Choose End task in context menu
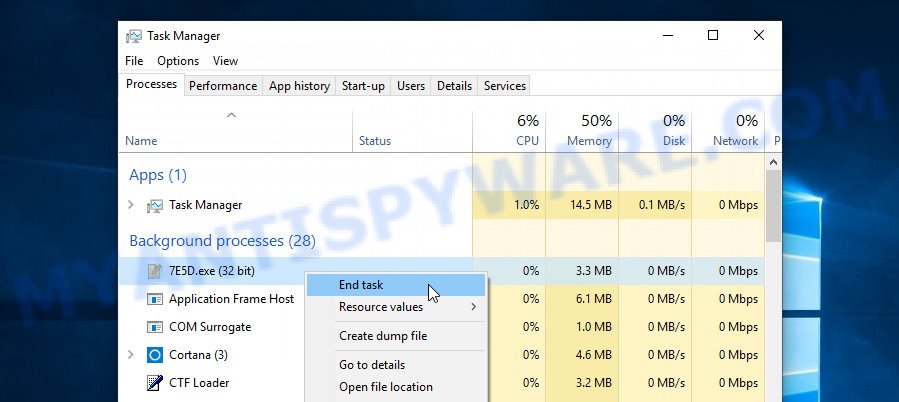The image size is (899, 402). [396, 285]
